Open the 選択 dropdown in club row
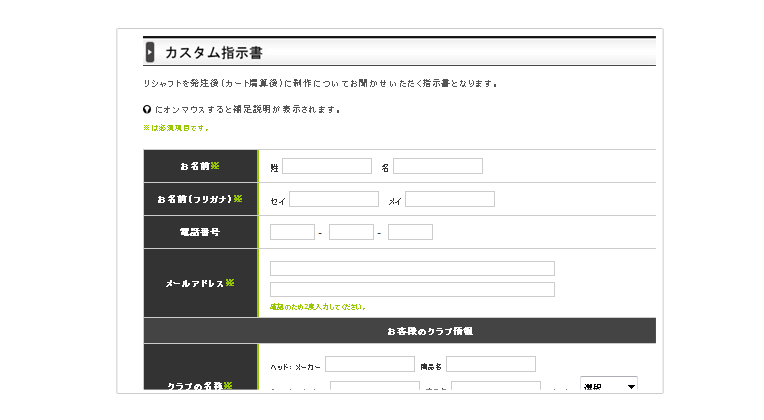This screenshot has height=420, width=764. 609,383
